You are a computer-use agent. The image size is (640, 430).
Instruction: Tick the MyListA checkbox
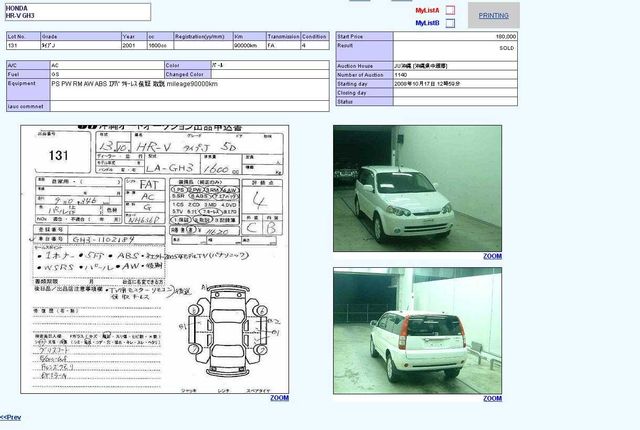pos(450,10)
